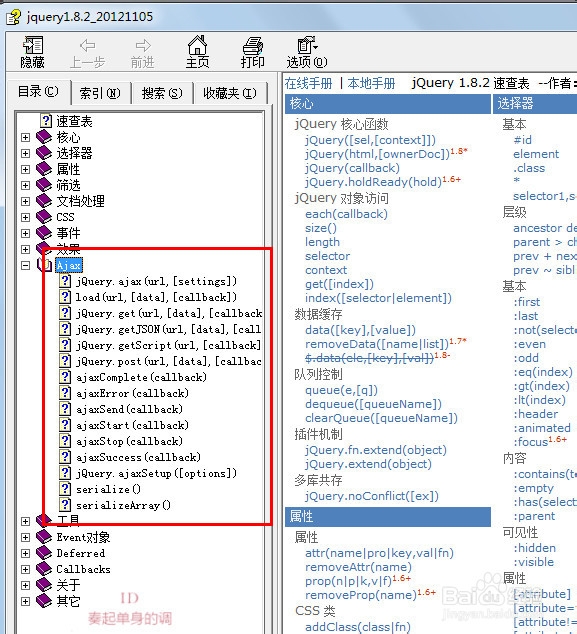
Task: Switch to the 收藏夹(I) tab
Action: (x=230, y=93)
